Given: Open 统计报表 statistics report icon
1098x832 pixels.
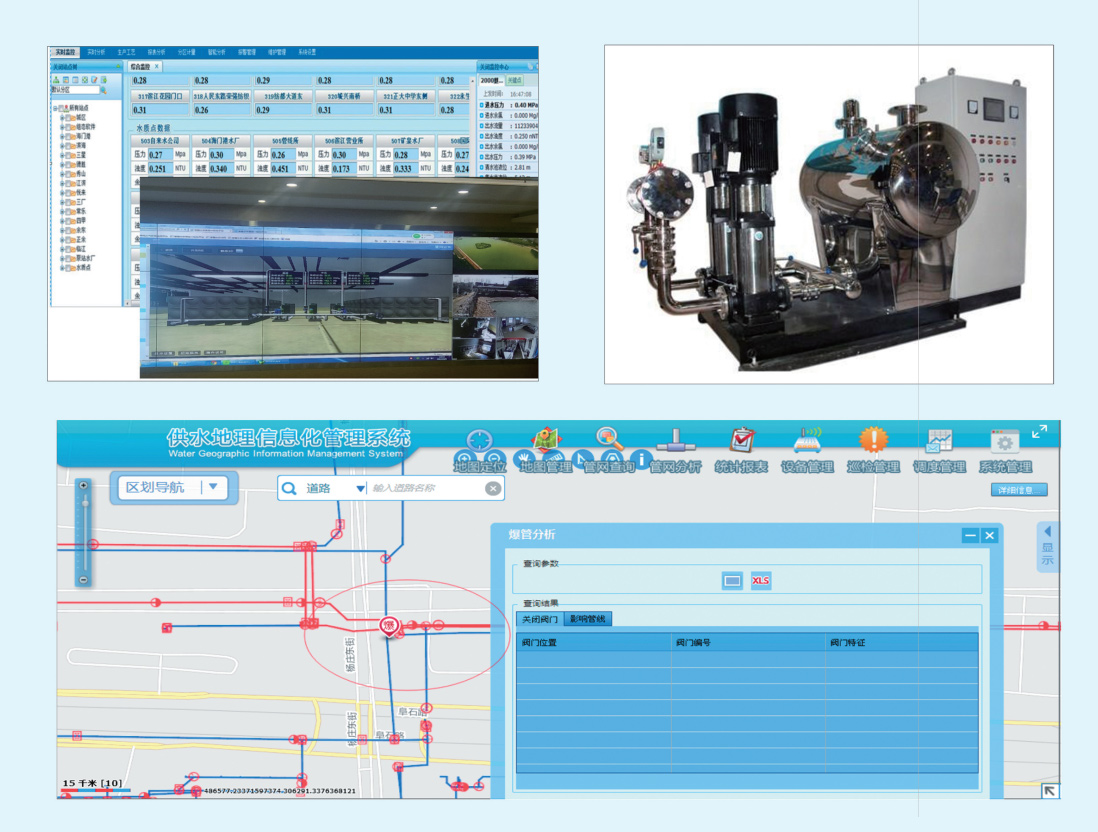Looking at the screenshot, I should pos(741,441).
